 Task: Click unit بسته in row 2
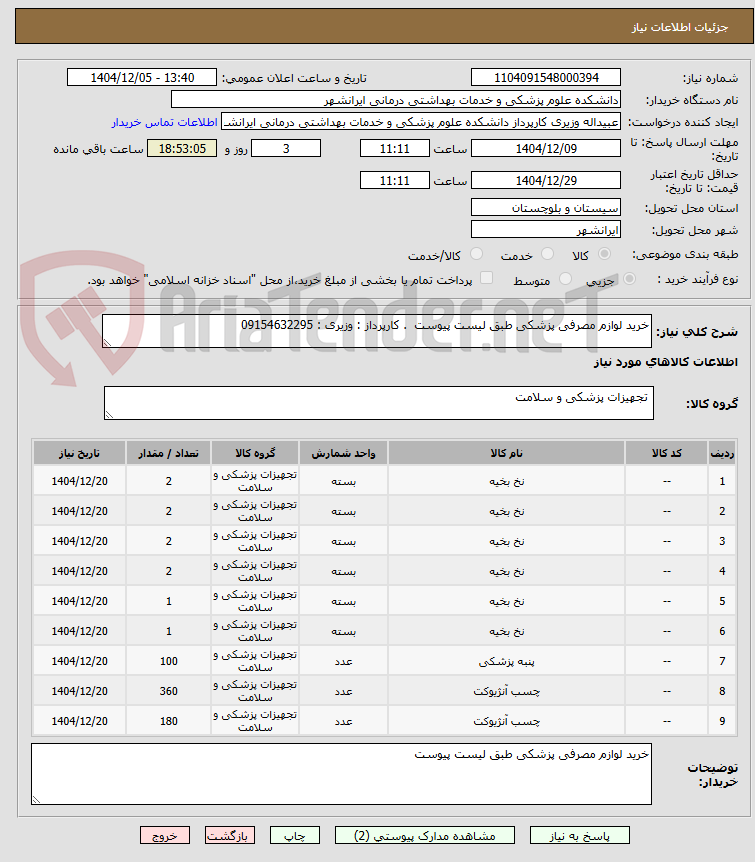pos(344,511)
